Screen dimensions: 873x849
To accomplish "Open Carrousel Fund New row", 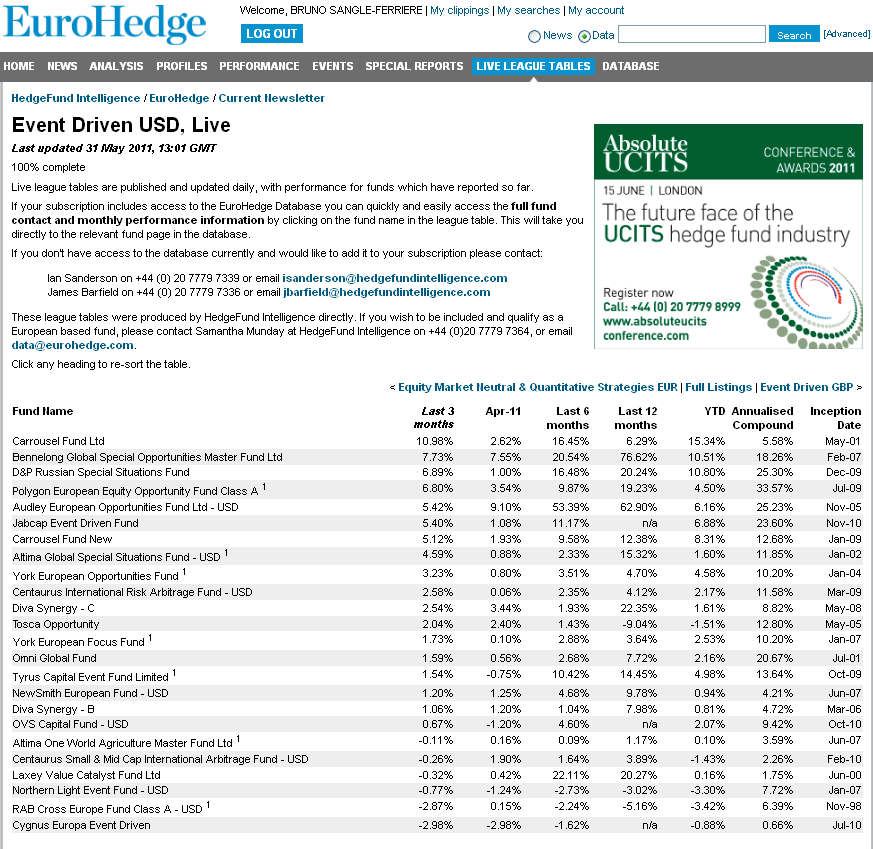I will coord(62,539).
